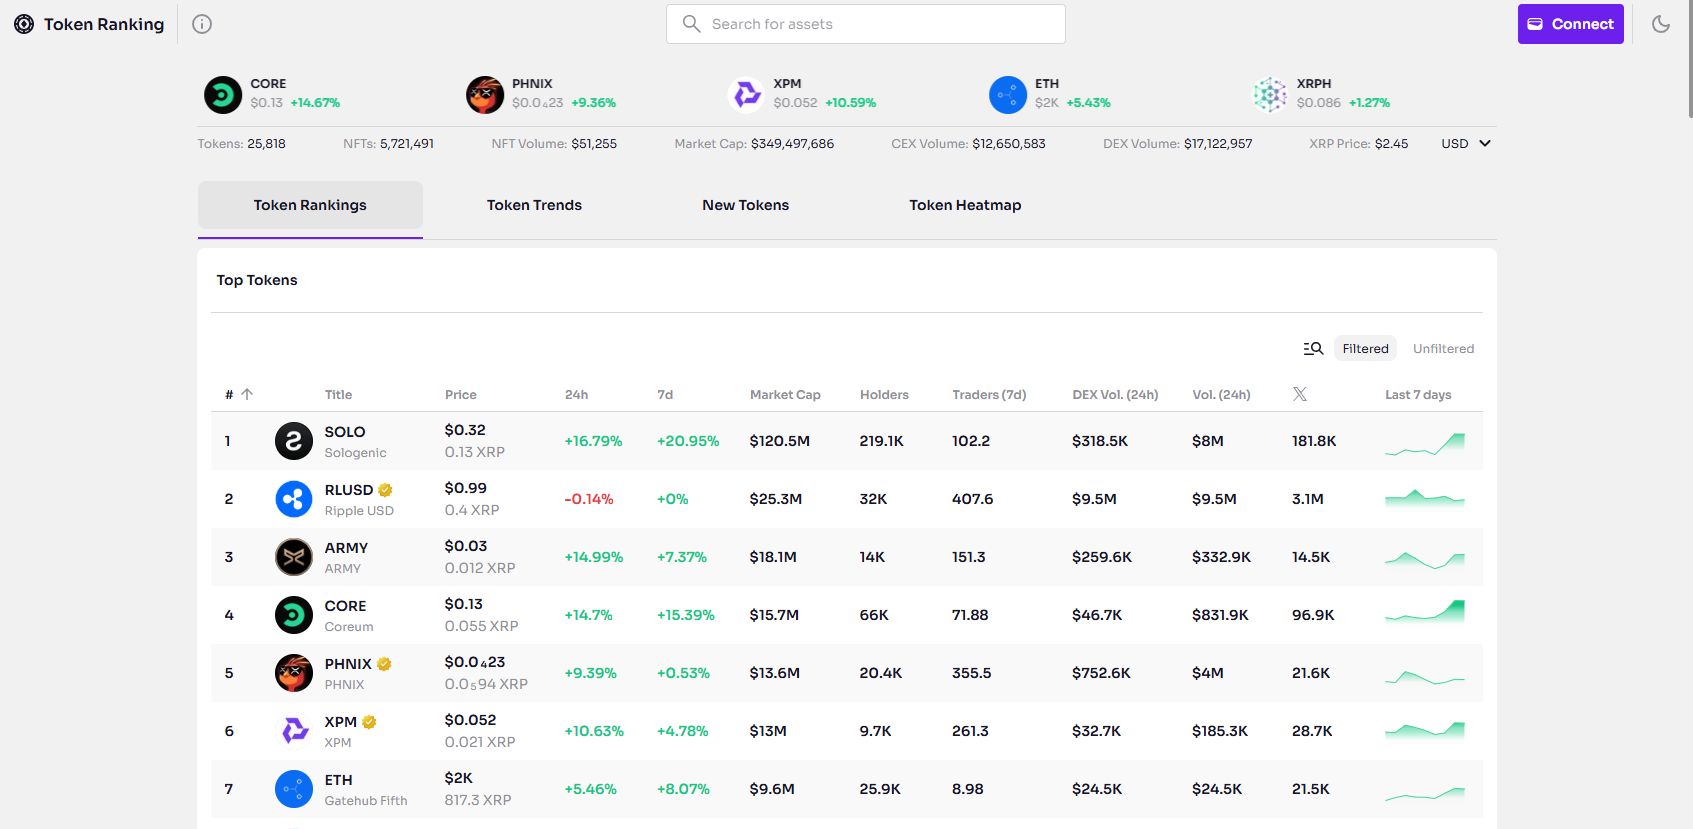Click the CORE token logo in table

[294, 615]
